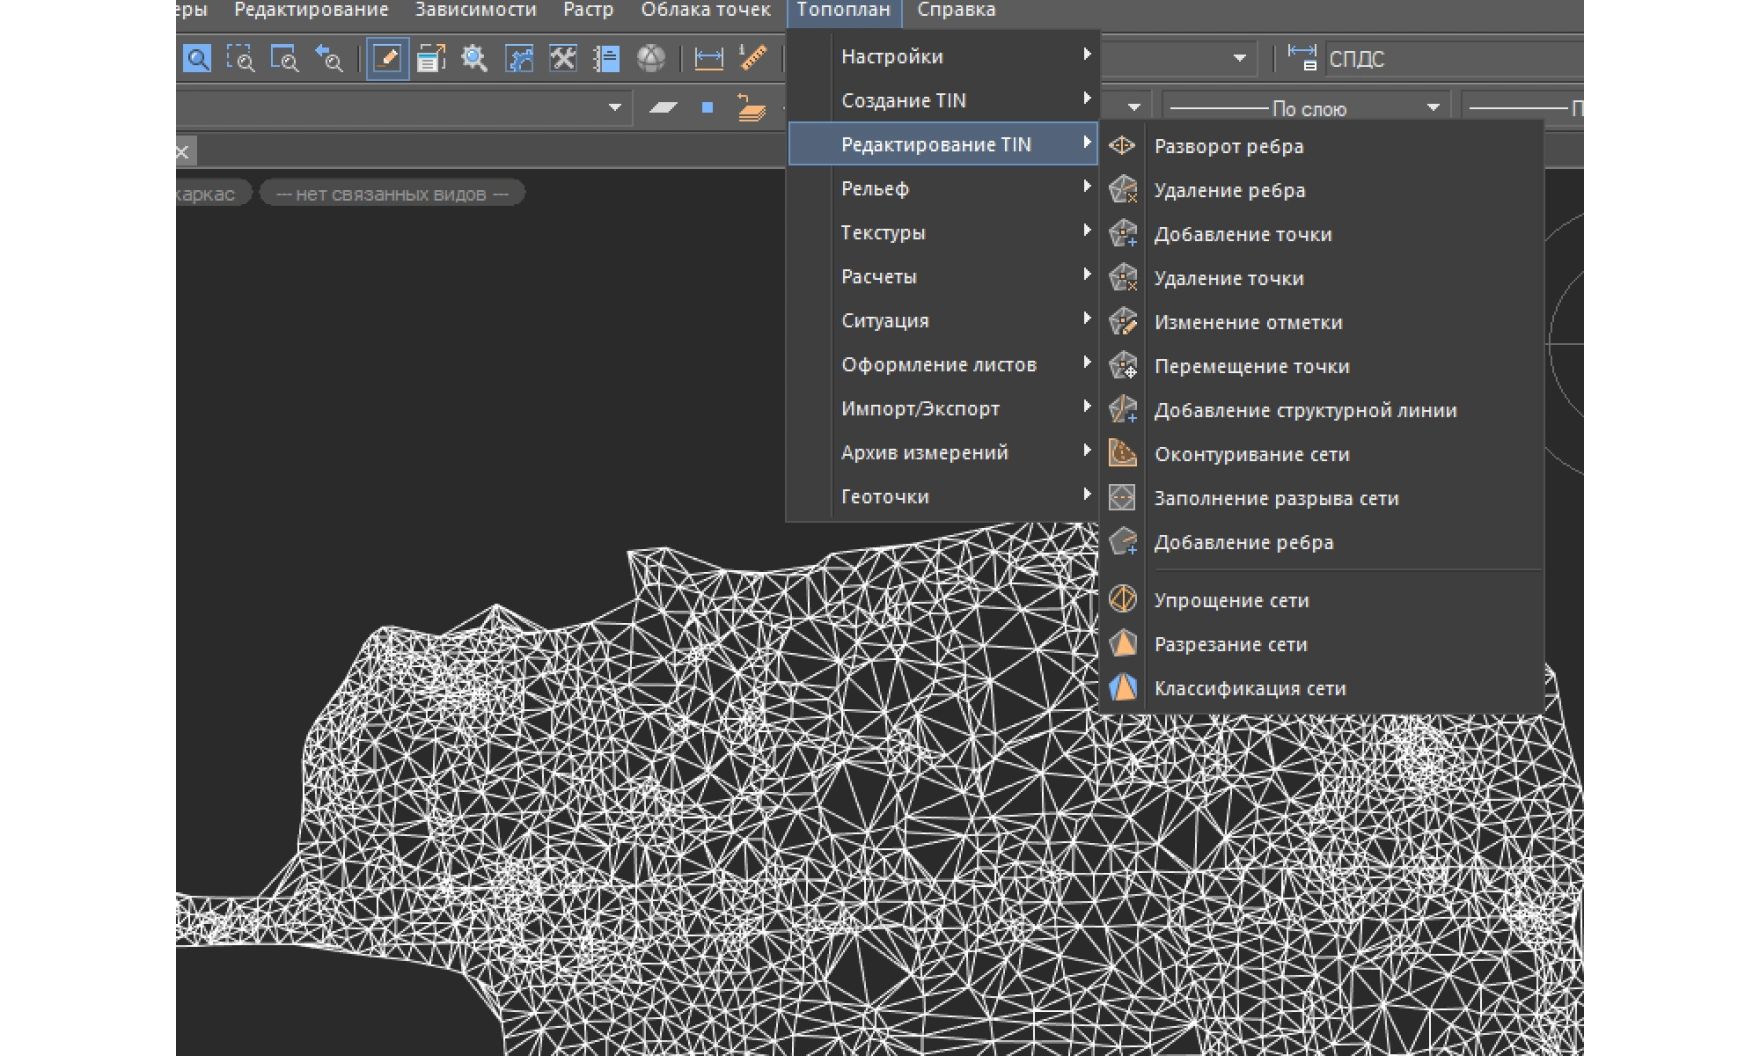This screenshot has height=1056, width=1760.
Task: Choose 'Разворот ребра' from the submenu
Action: tap(1228, 146)
